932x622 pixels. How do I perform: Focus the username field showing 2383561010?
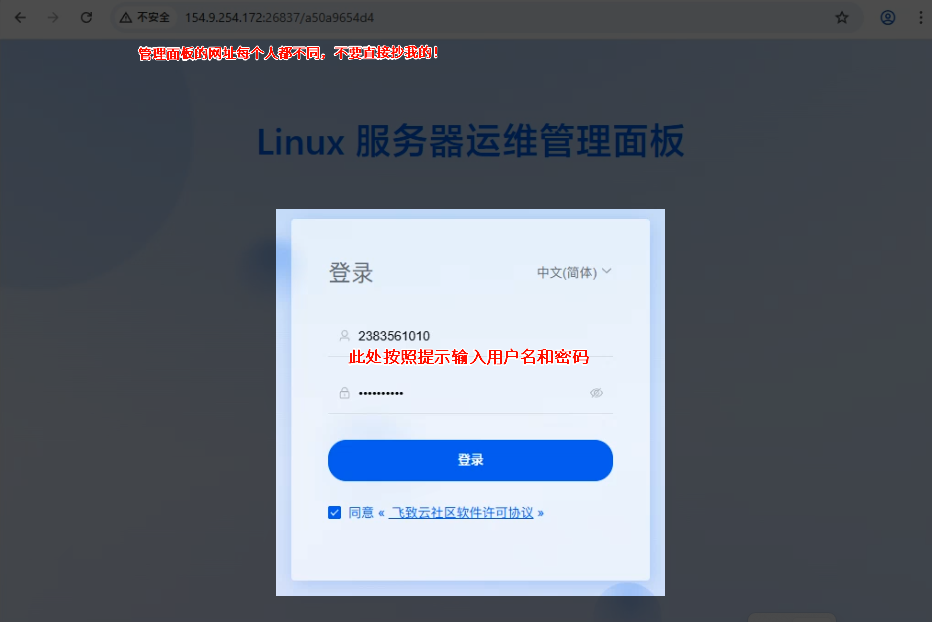[x=470, y=337]
